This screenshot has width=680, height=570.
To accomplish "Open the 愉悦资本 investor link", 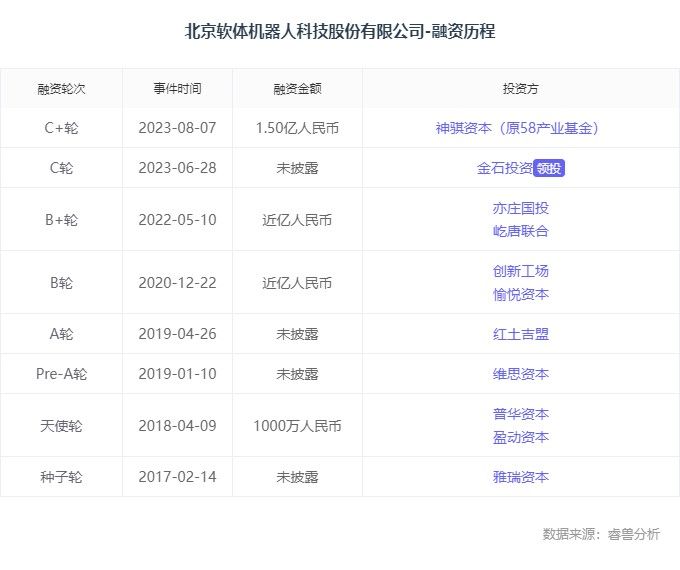I will pyautogui.click(x=520, y=295).
